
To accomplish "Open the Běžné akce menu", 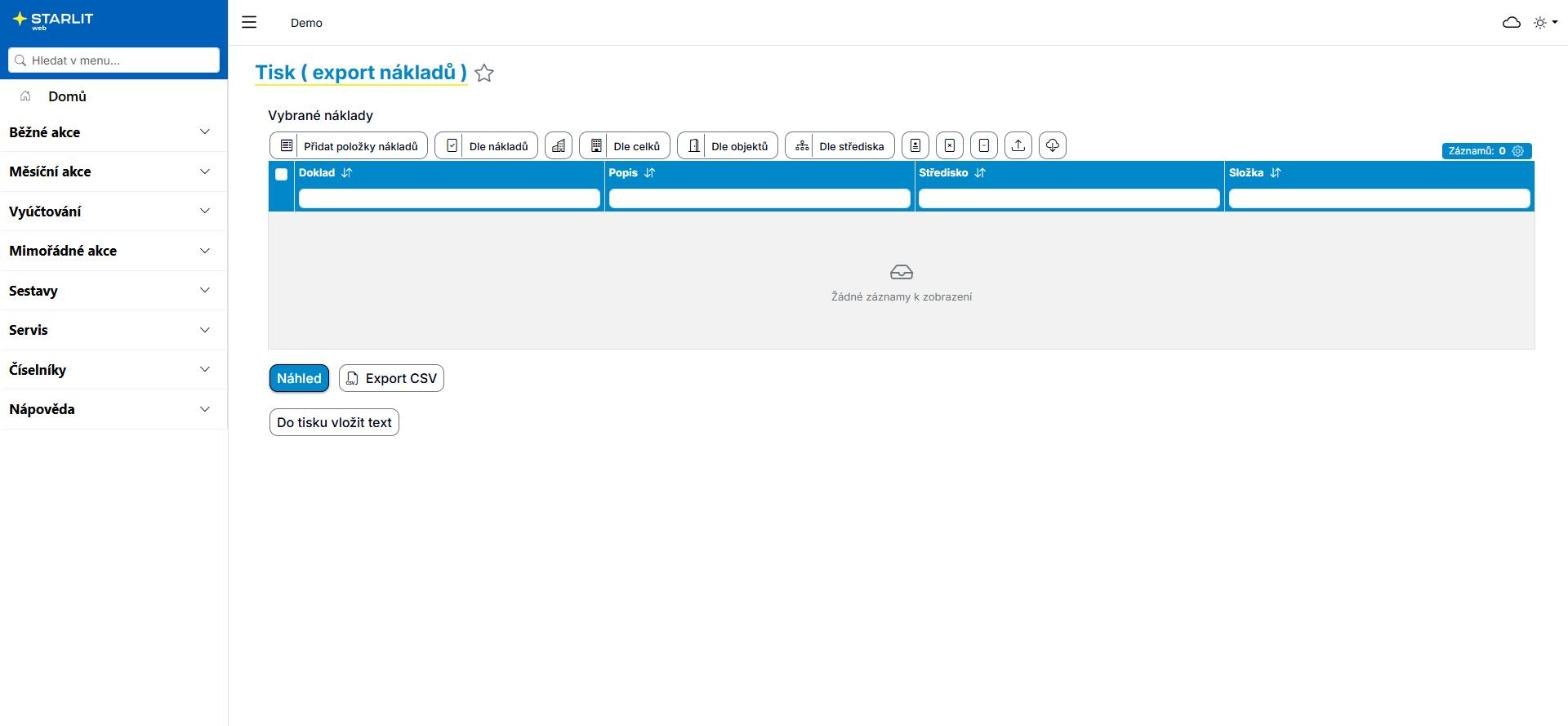I will tap(113, 132).
